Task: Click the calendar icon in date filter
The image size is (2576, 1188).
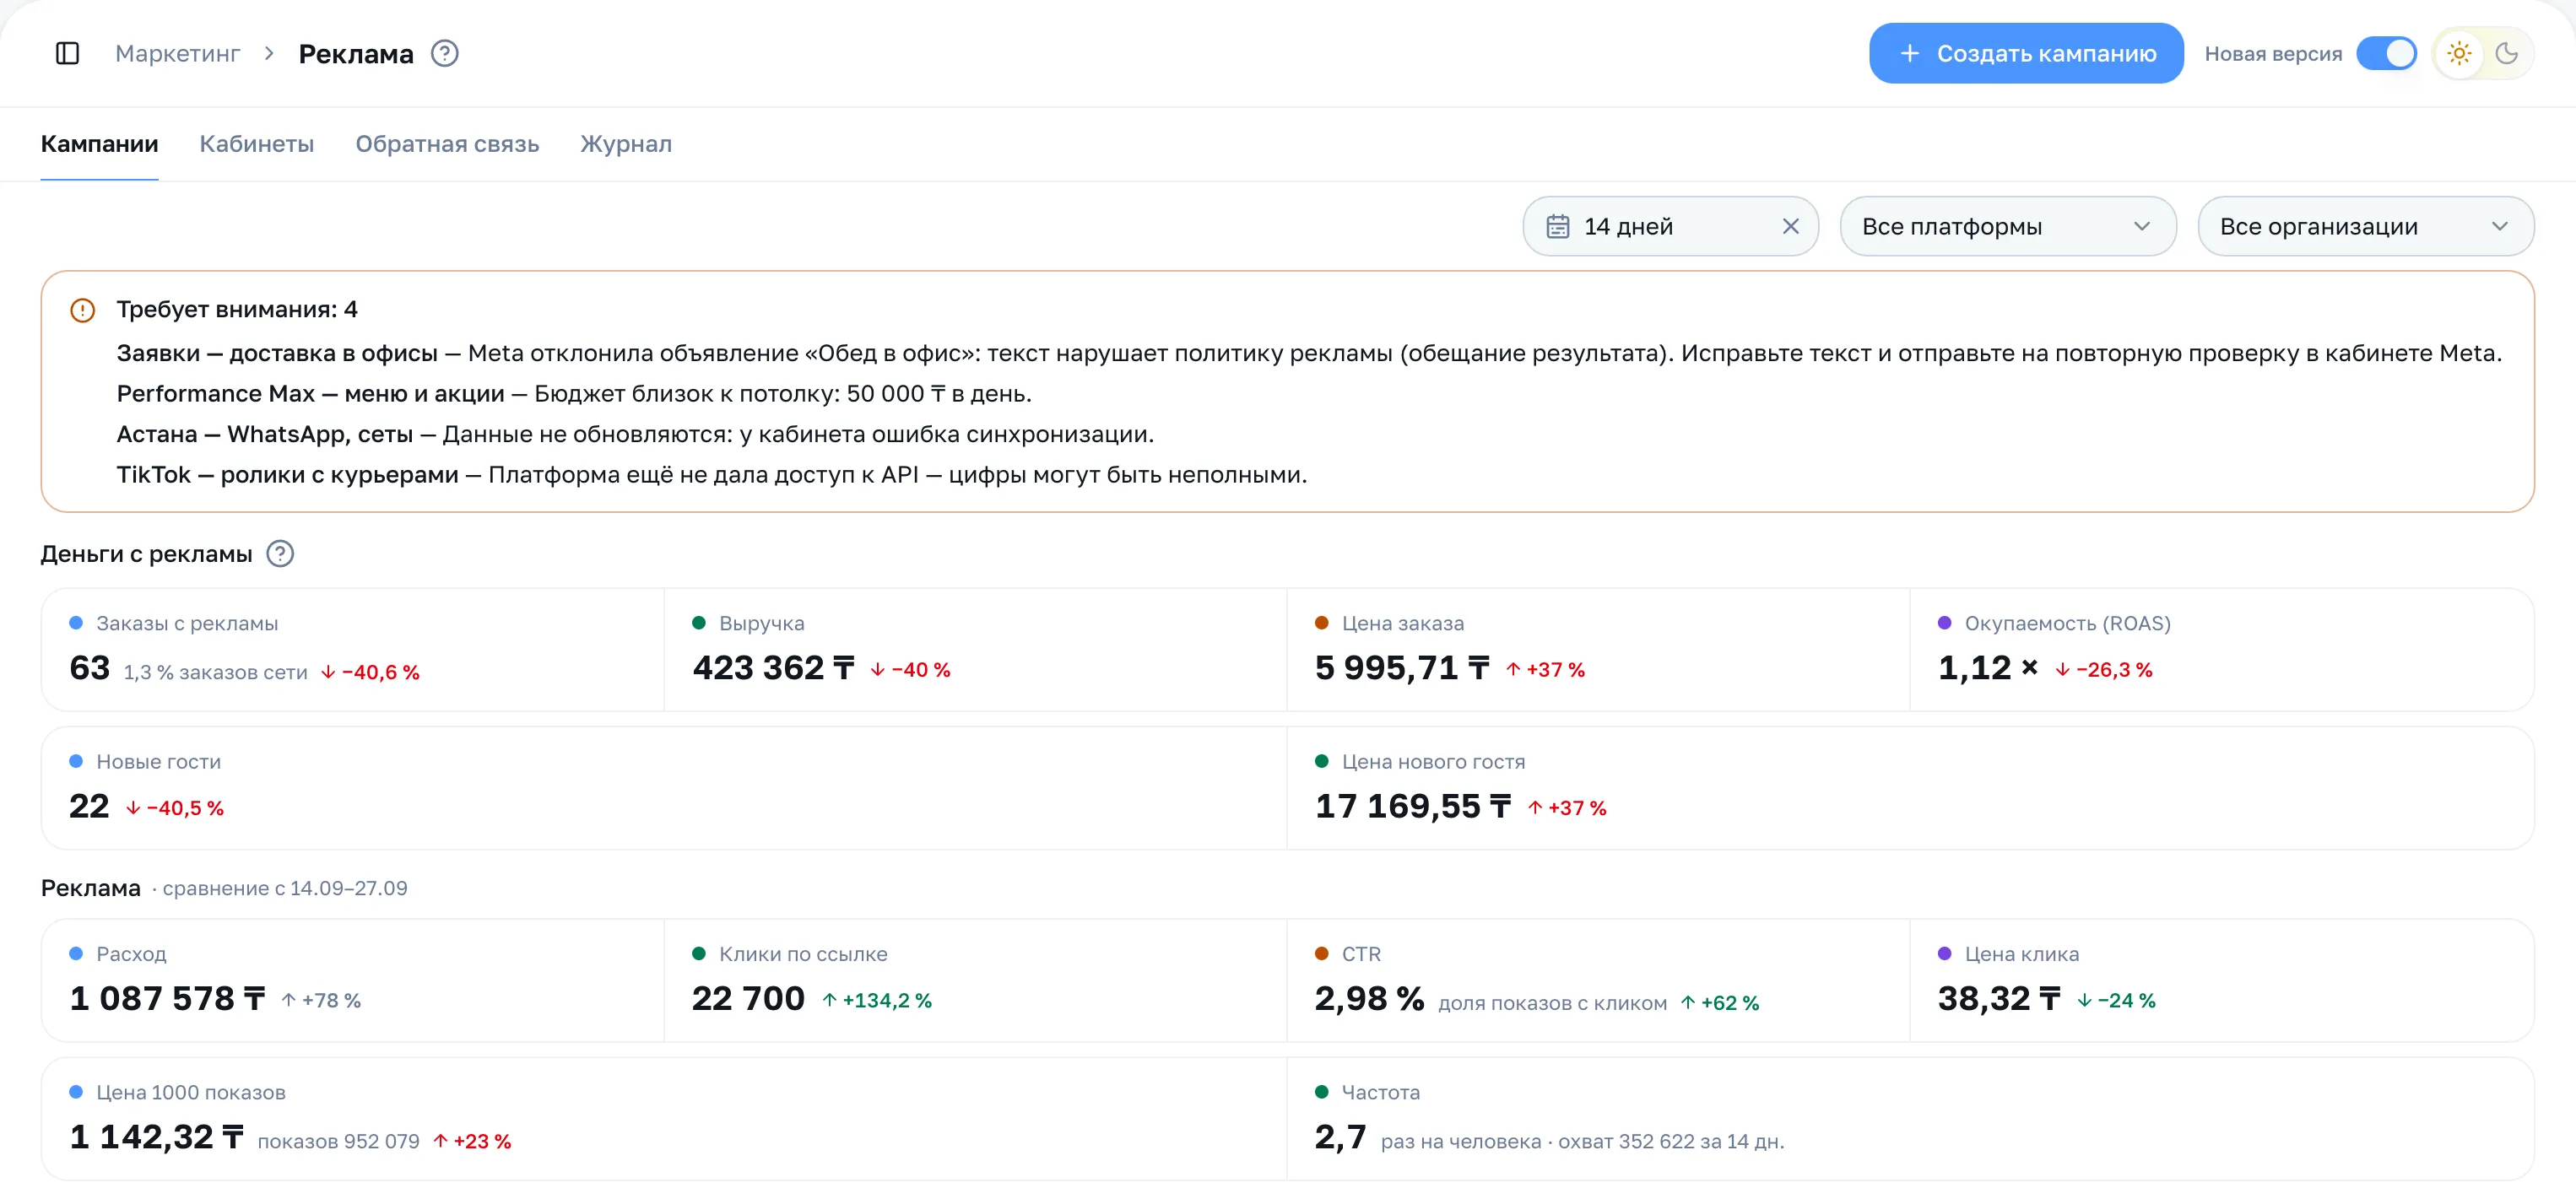Action: (1557, 226)
